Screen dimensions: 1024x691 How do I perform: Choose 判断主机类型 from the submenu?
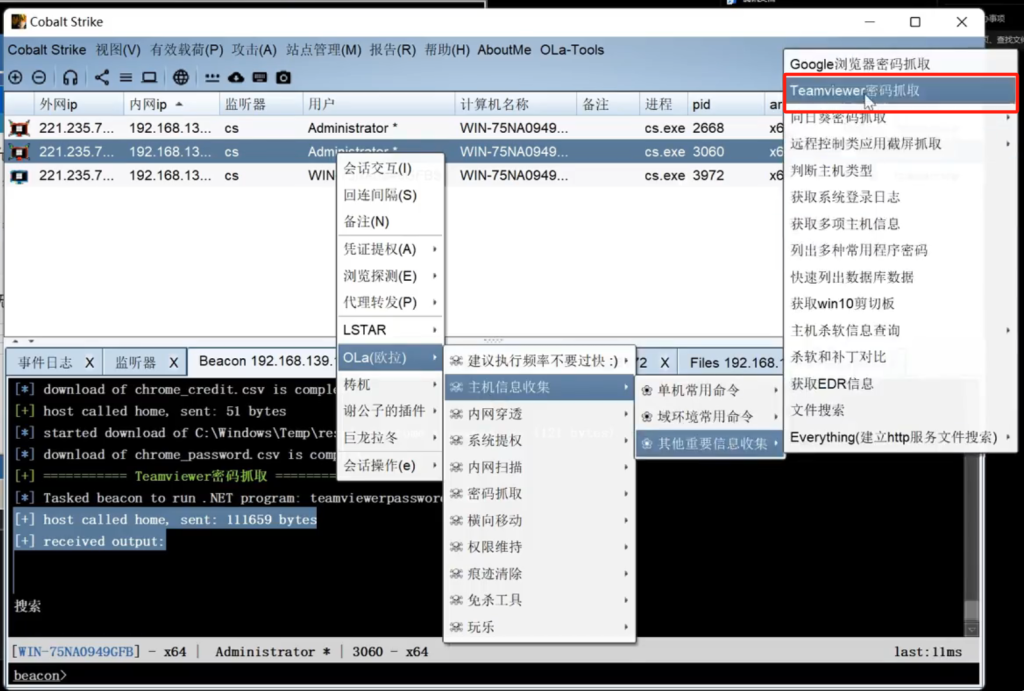[900, 171]
